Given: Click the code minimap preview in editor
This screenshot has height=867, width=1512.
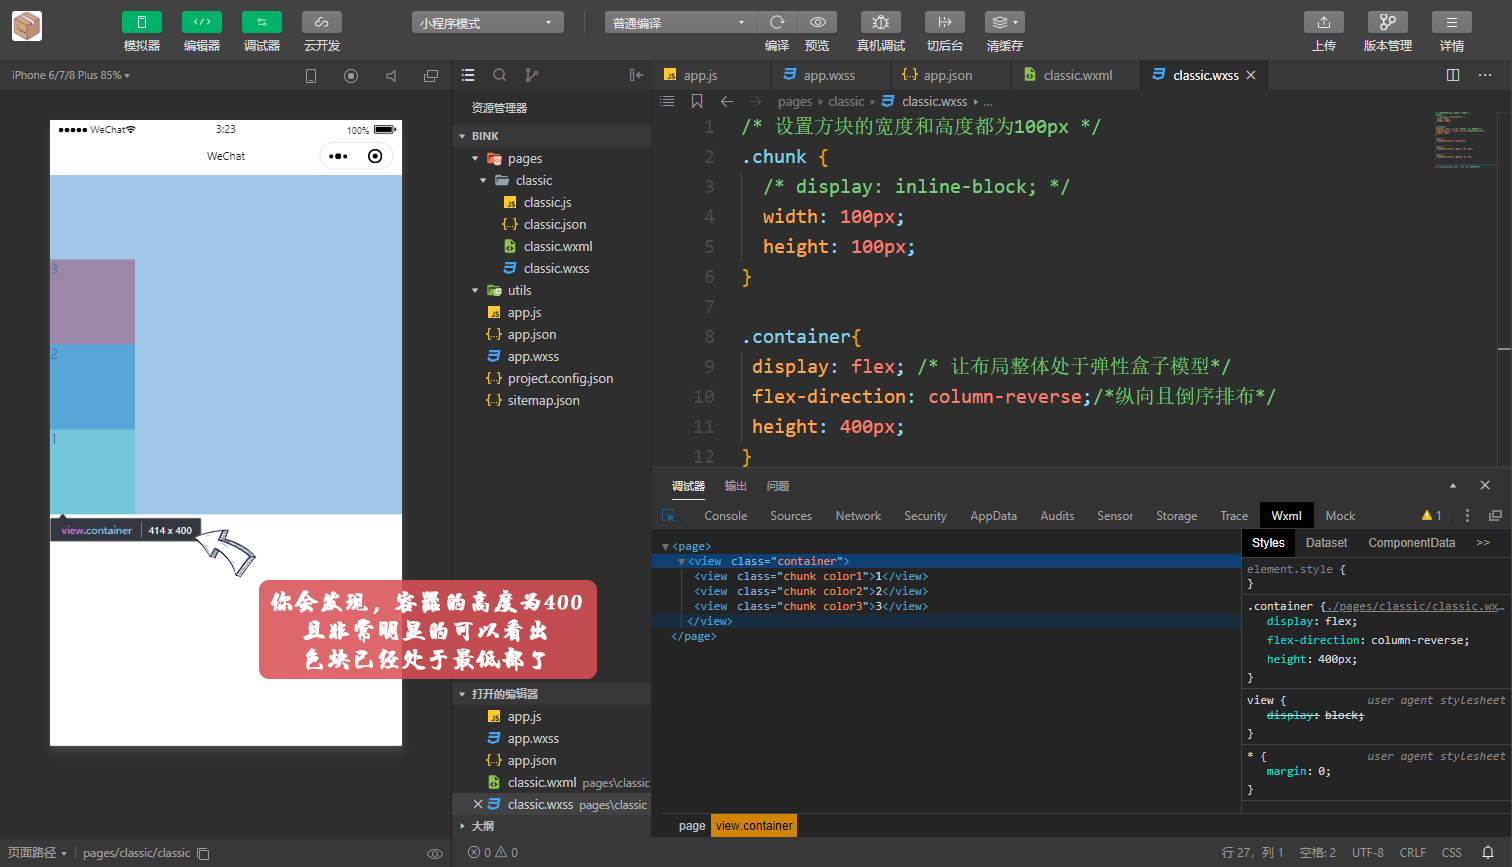Looking at the screenshot, I should click(1464, 140).
